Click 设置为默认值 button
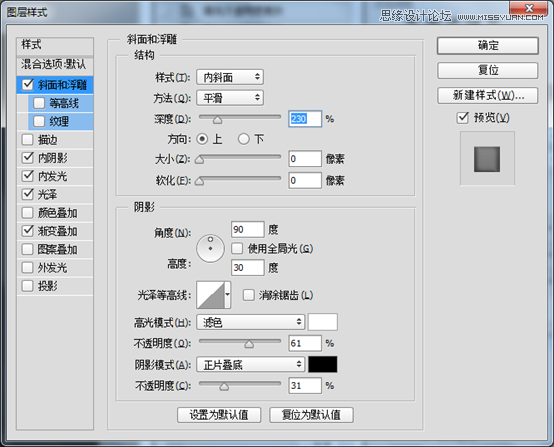The height and width of the screenshot is (447, 554). [x=219, y=415]
